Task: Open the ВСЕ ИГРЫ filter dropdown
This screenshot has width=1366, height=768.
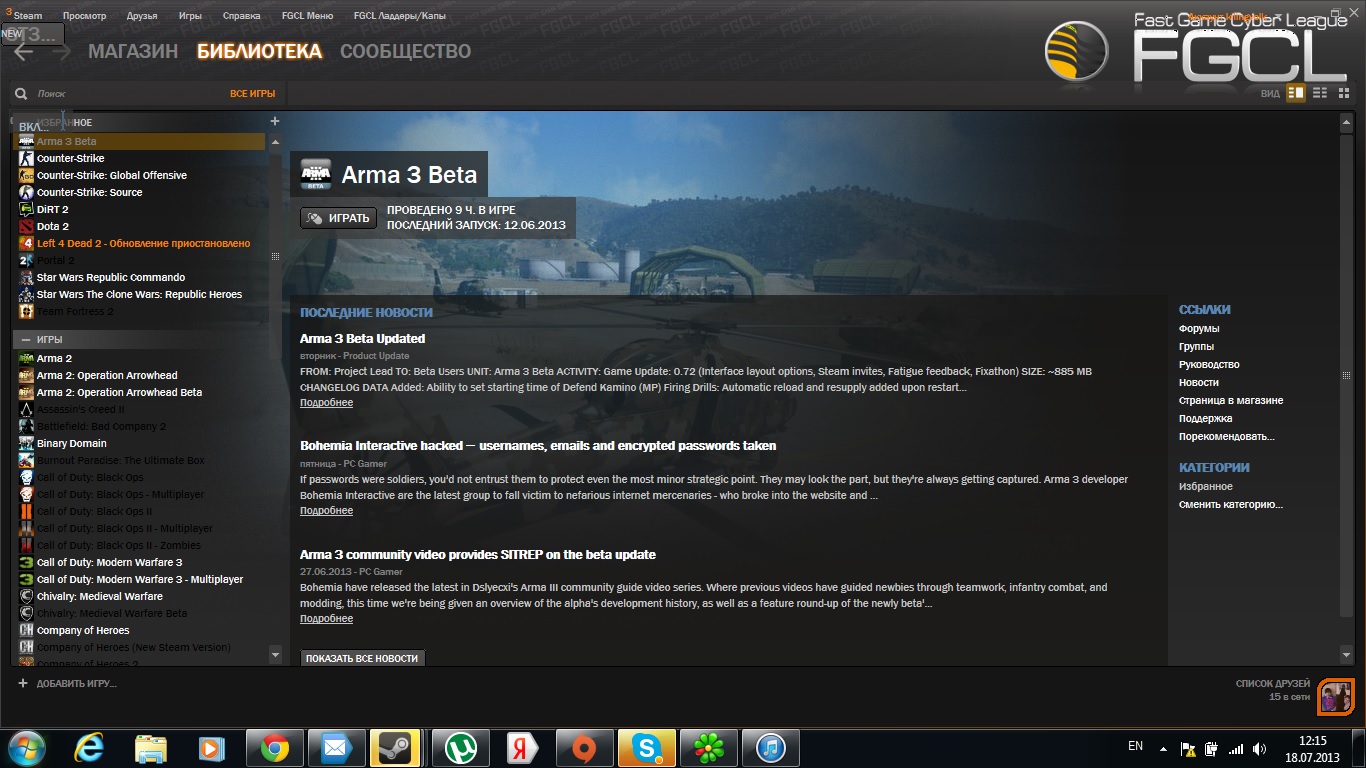Action: click(x=252, y=94)
